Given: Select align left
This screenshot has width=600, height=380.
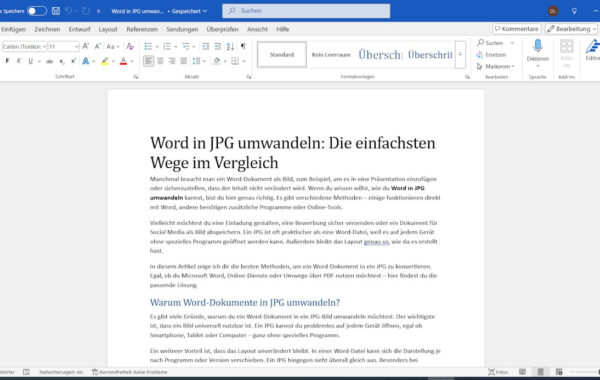Looking at the screenshot, I should [148, 61].
